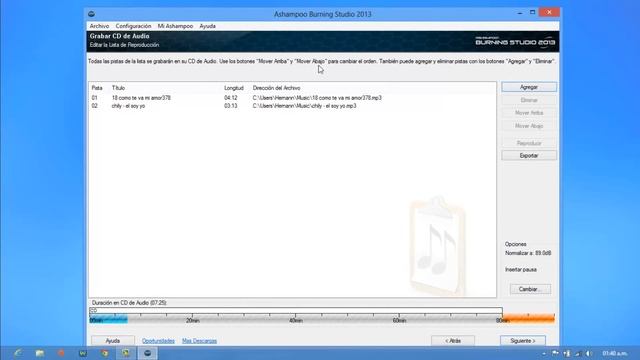Screen dimensions: 640x360
Task: Click the 04:12 length of track 01
Action: click(231, 98)
